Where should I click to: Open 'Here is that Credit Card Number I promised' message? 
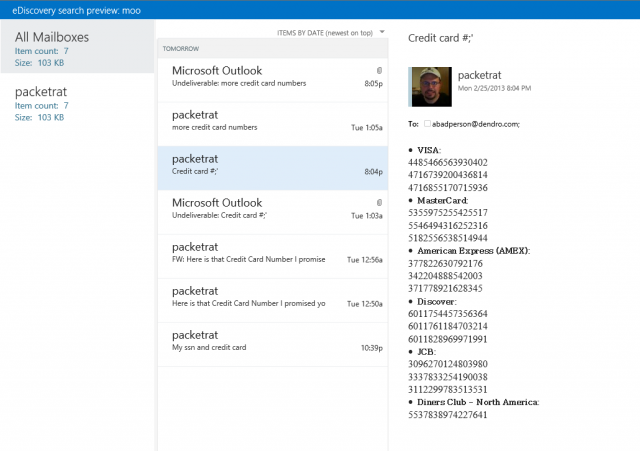273,300
